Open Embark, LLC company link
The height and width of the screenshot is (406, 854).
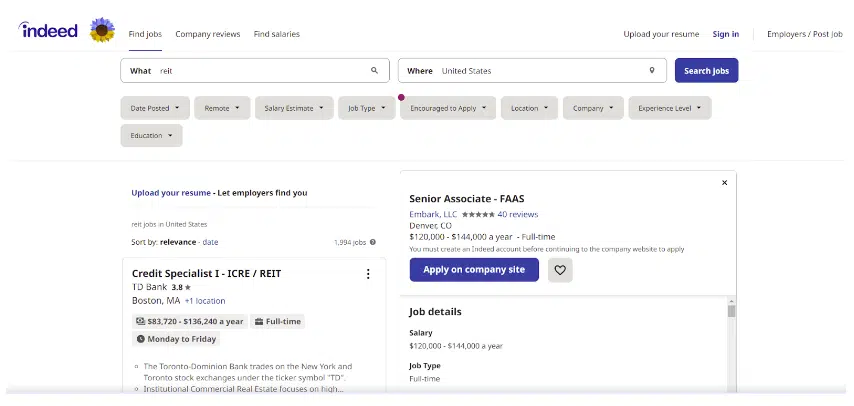pyautogui.click(x=432, y=214)
